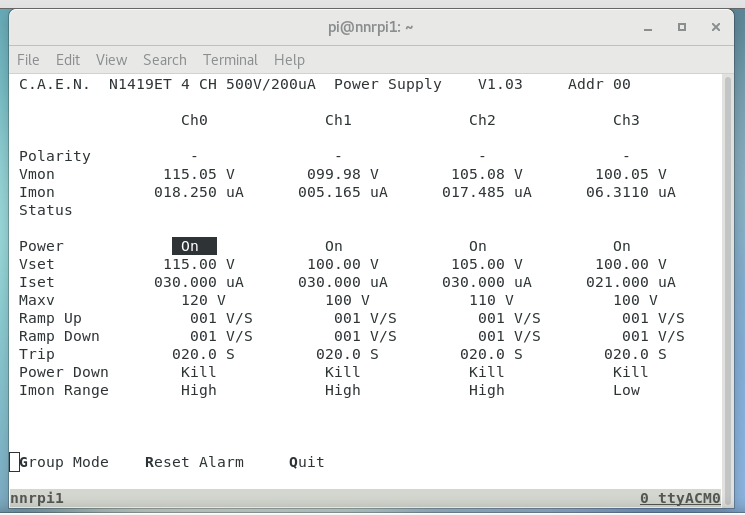Click Ch1 Ramp Up value 001 V/S
This screenshot has width=745, height=515.
(x=365, y=318)
